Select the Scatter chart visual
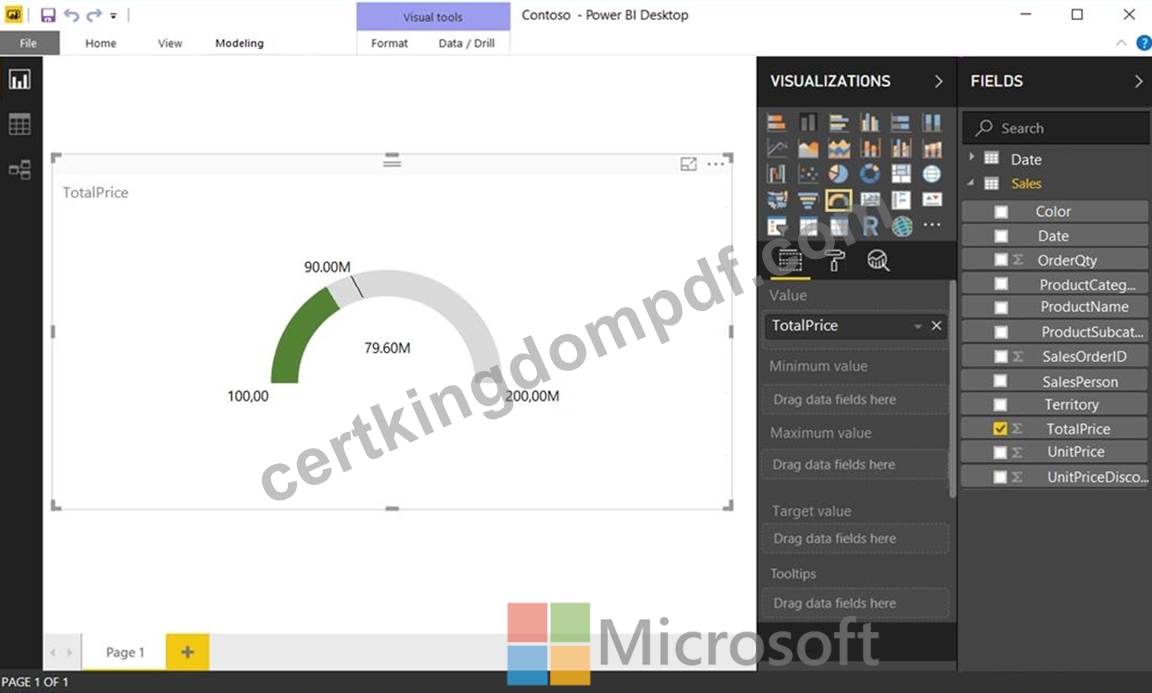Viewport: 1152px width, 693px height. pos(807,174)
